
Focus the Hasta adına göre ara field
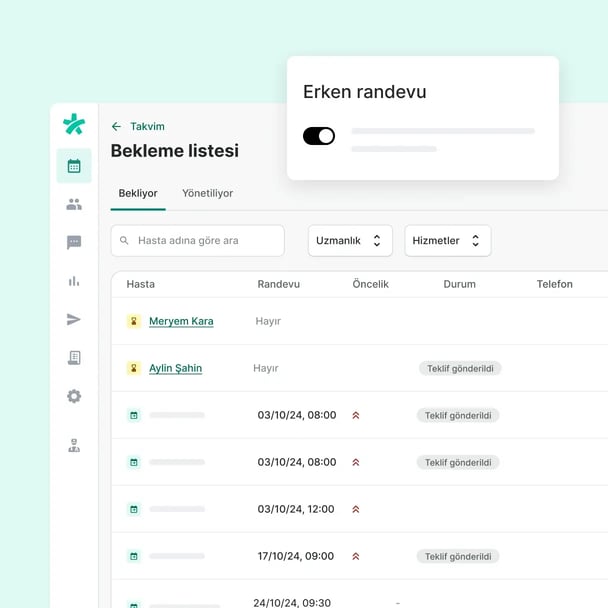point(197,240)
